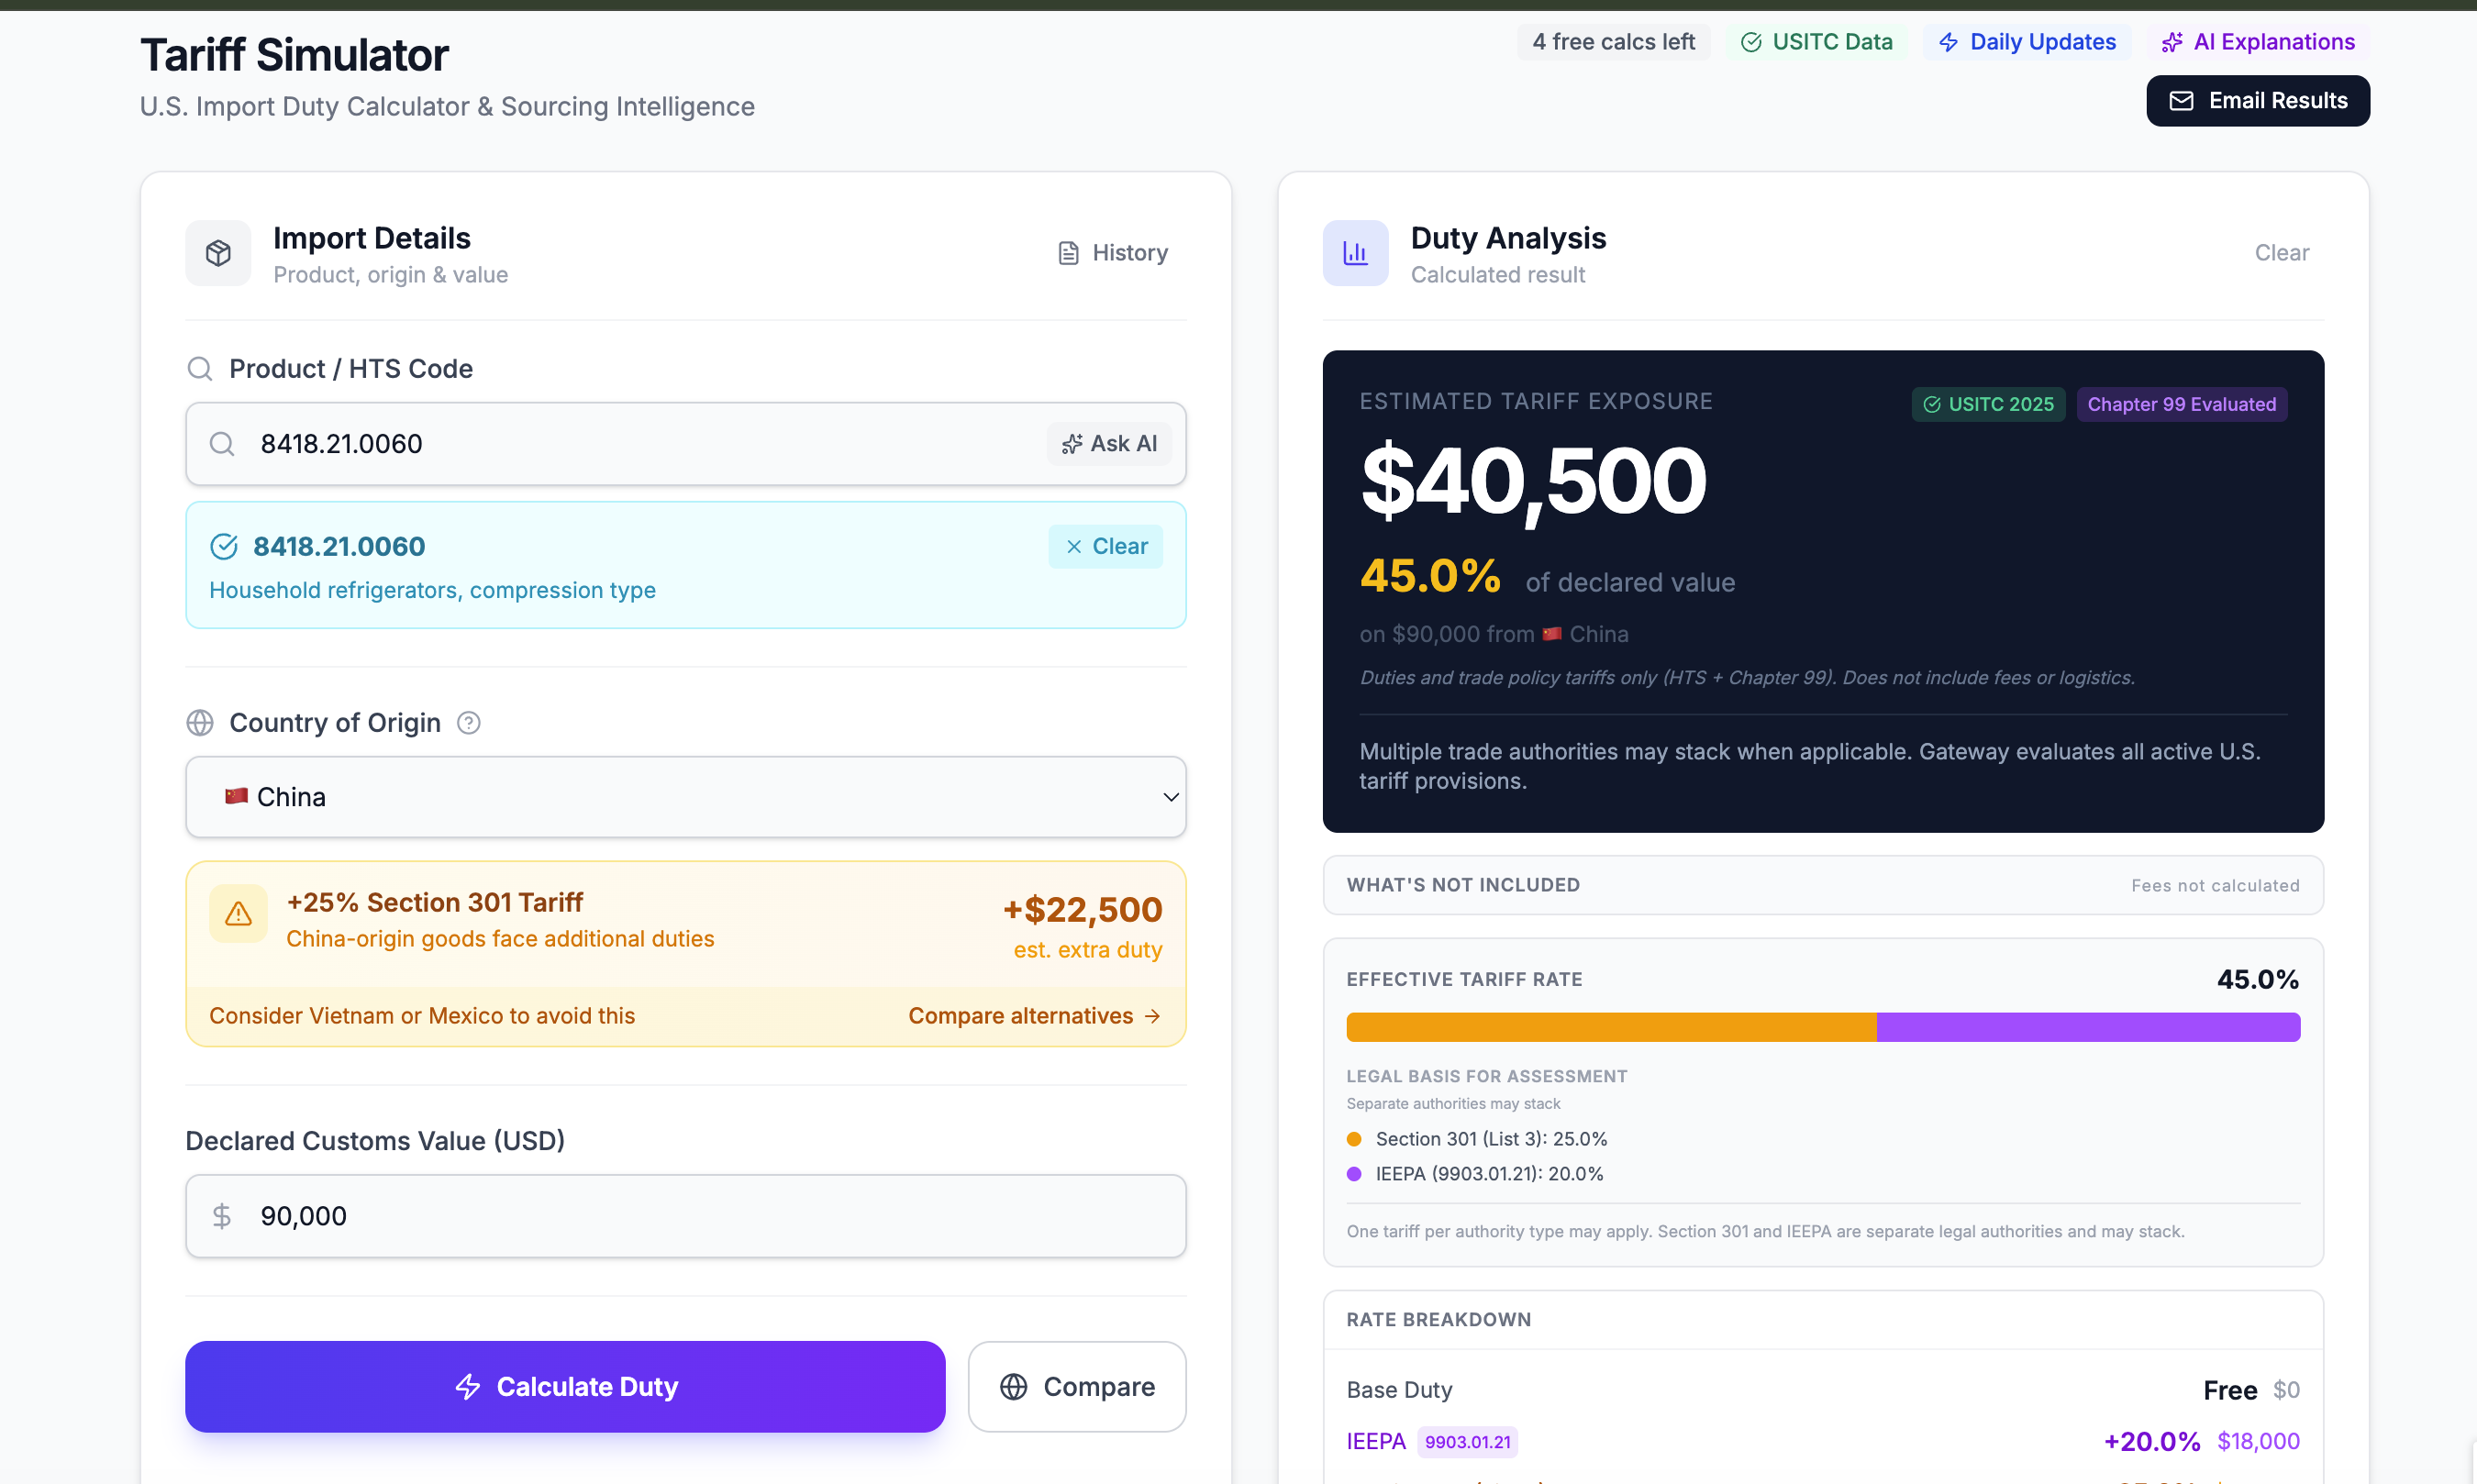Click the globe icon beside Country of Origin
The image size is (2477, 1484).
tap(200, 723)
